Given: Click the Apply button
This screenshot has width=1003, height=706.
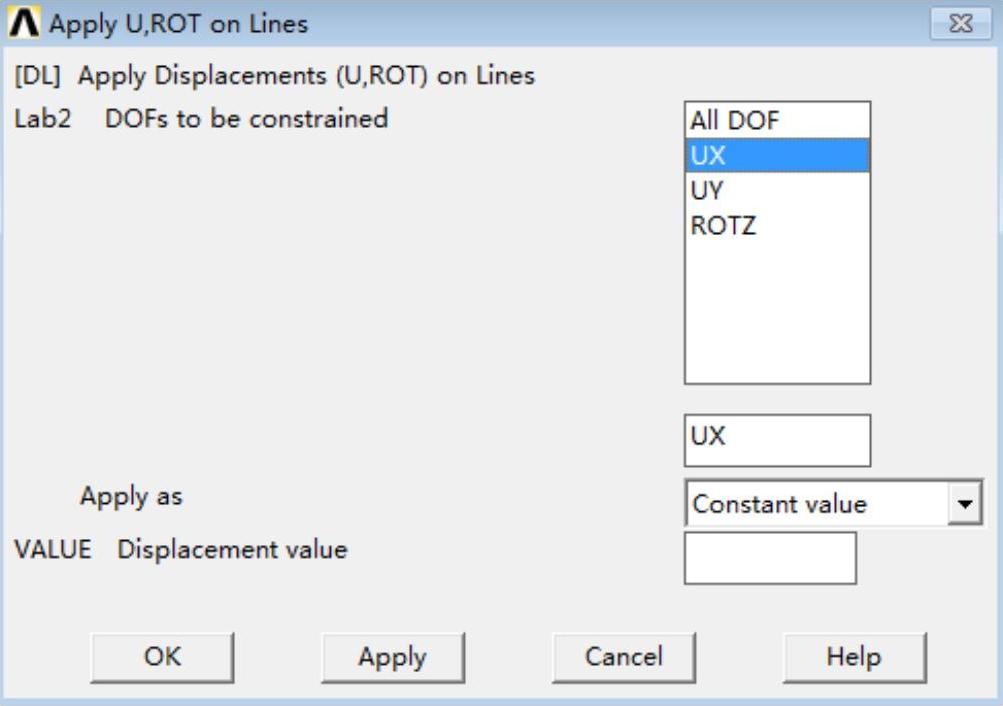Looking at the screenshot, I should point(392,657).
